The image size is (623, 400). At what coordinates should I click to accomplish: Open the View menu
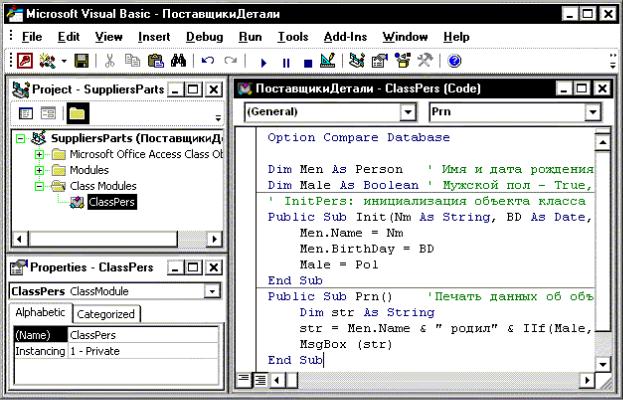[x=108, y=37]
